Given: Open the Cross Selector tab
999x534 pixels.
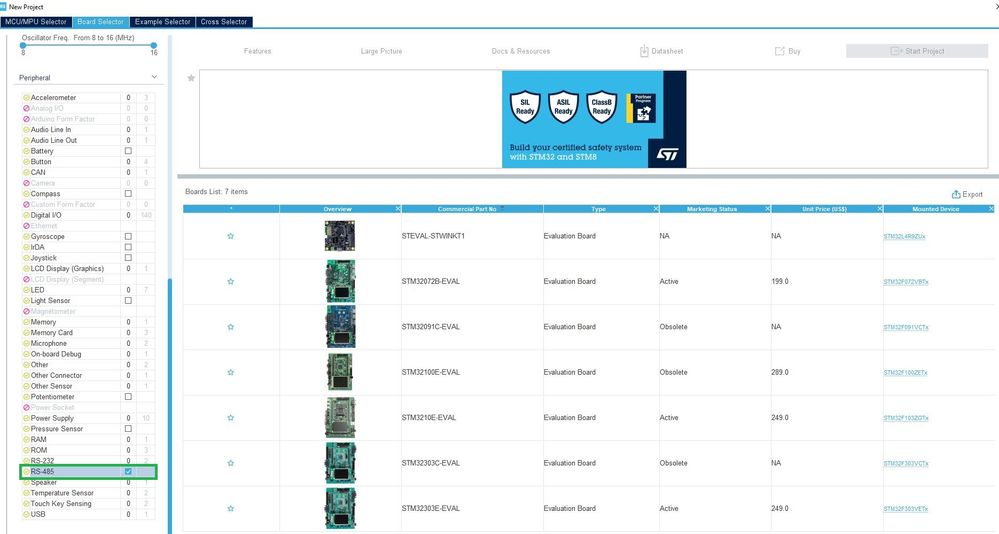Looking at the screenshot, I should point(224,22).
